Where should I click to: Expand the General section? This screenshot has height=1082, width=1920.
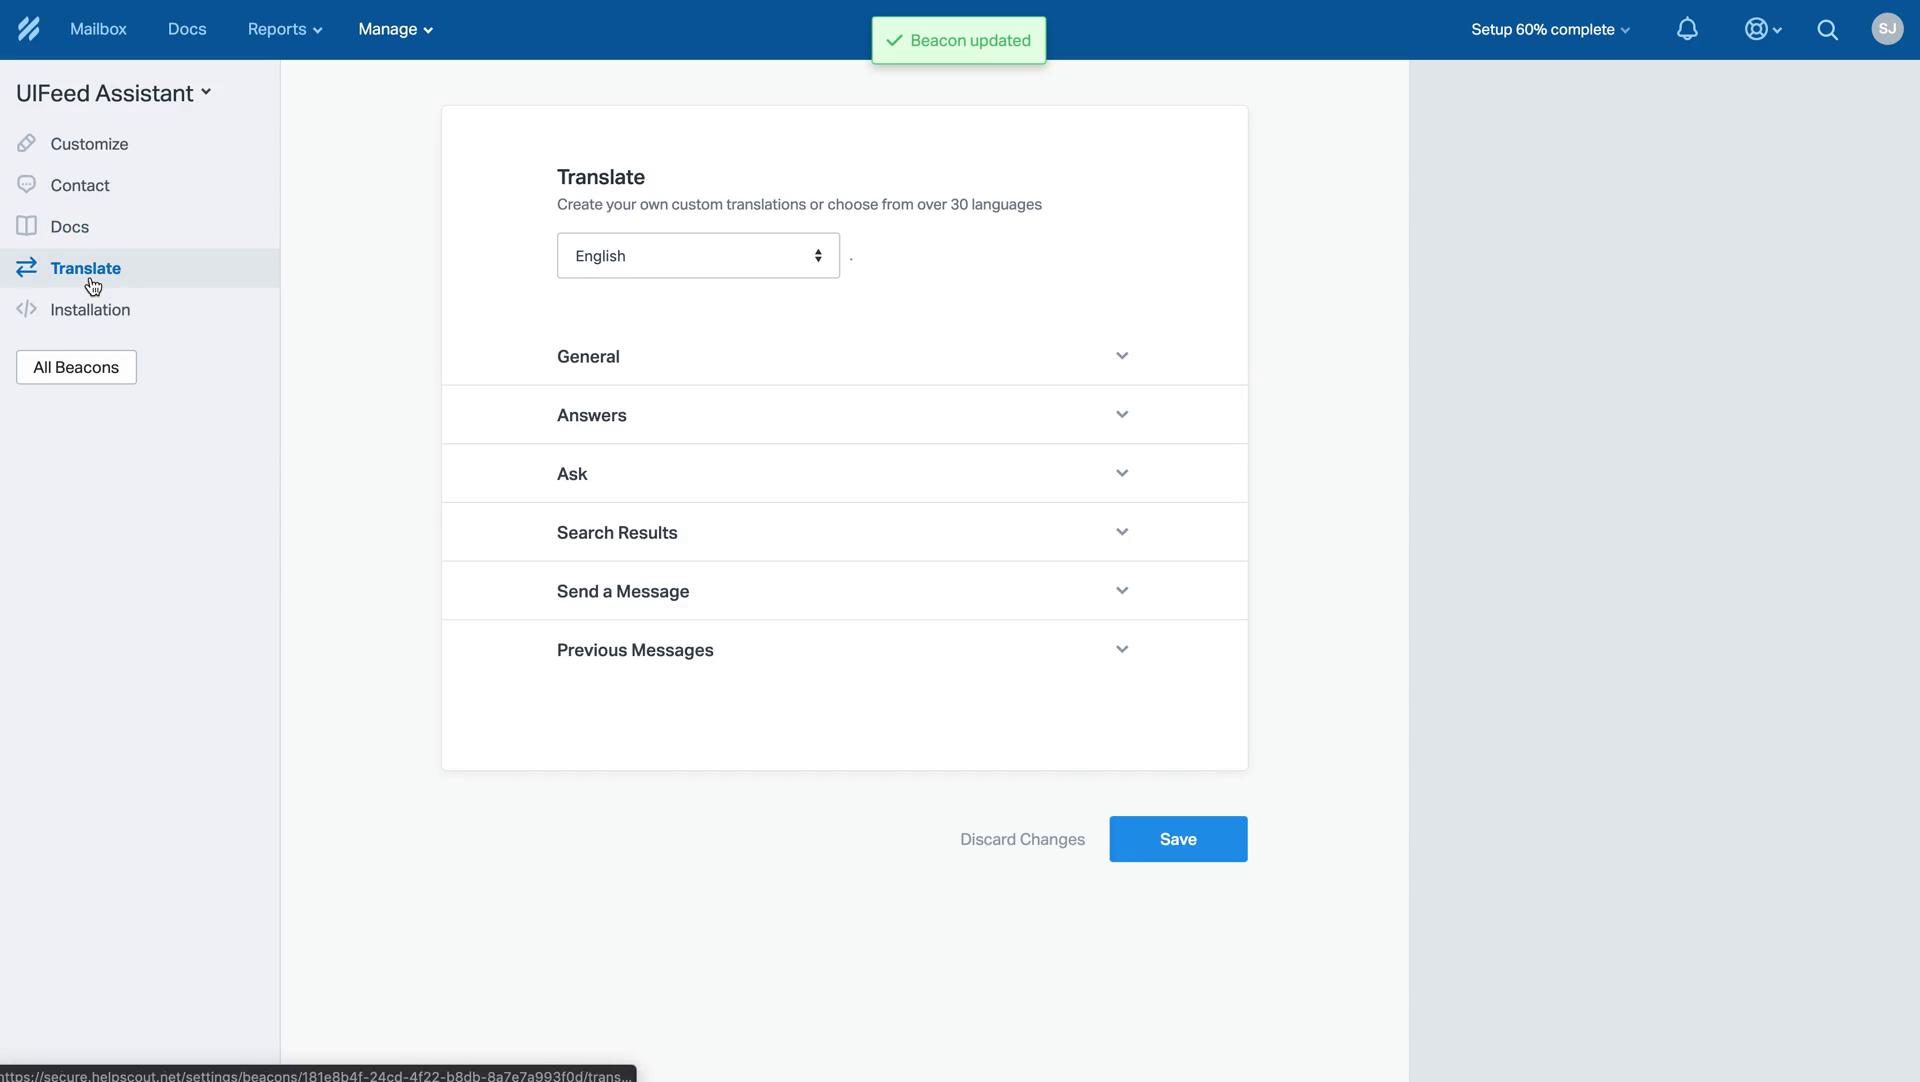point(1122,356)
